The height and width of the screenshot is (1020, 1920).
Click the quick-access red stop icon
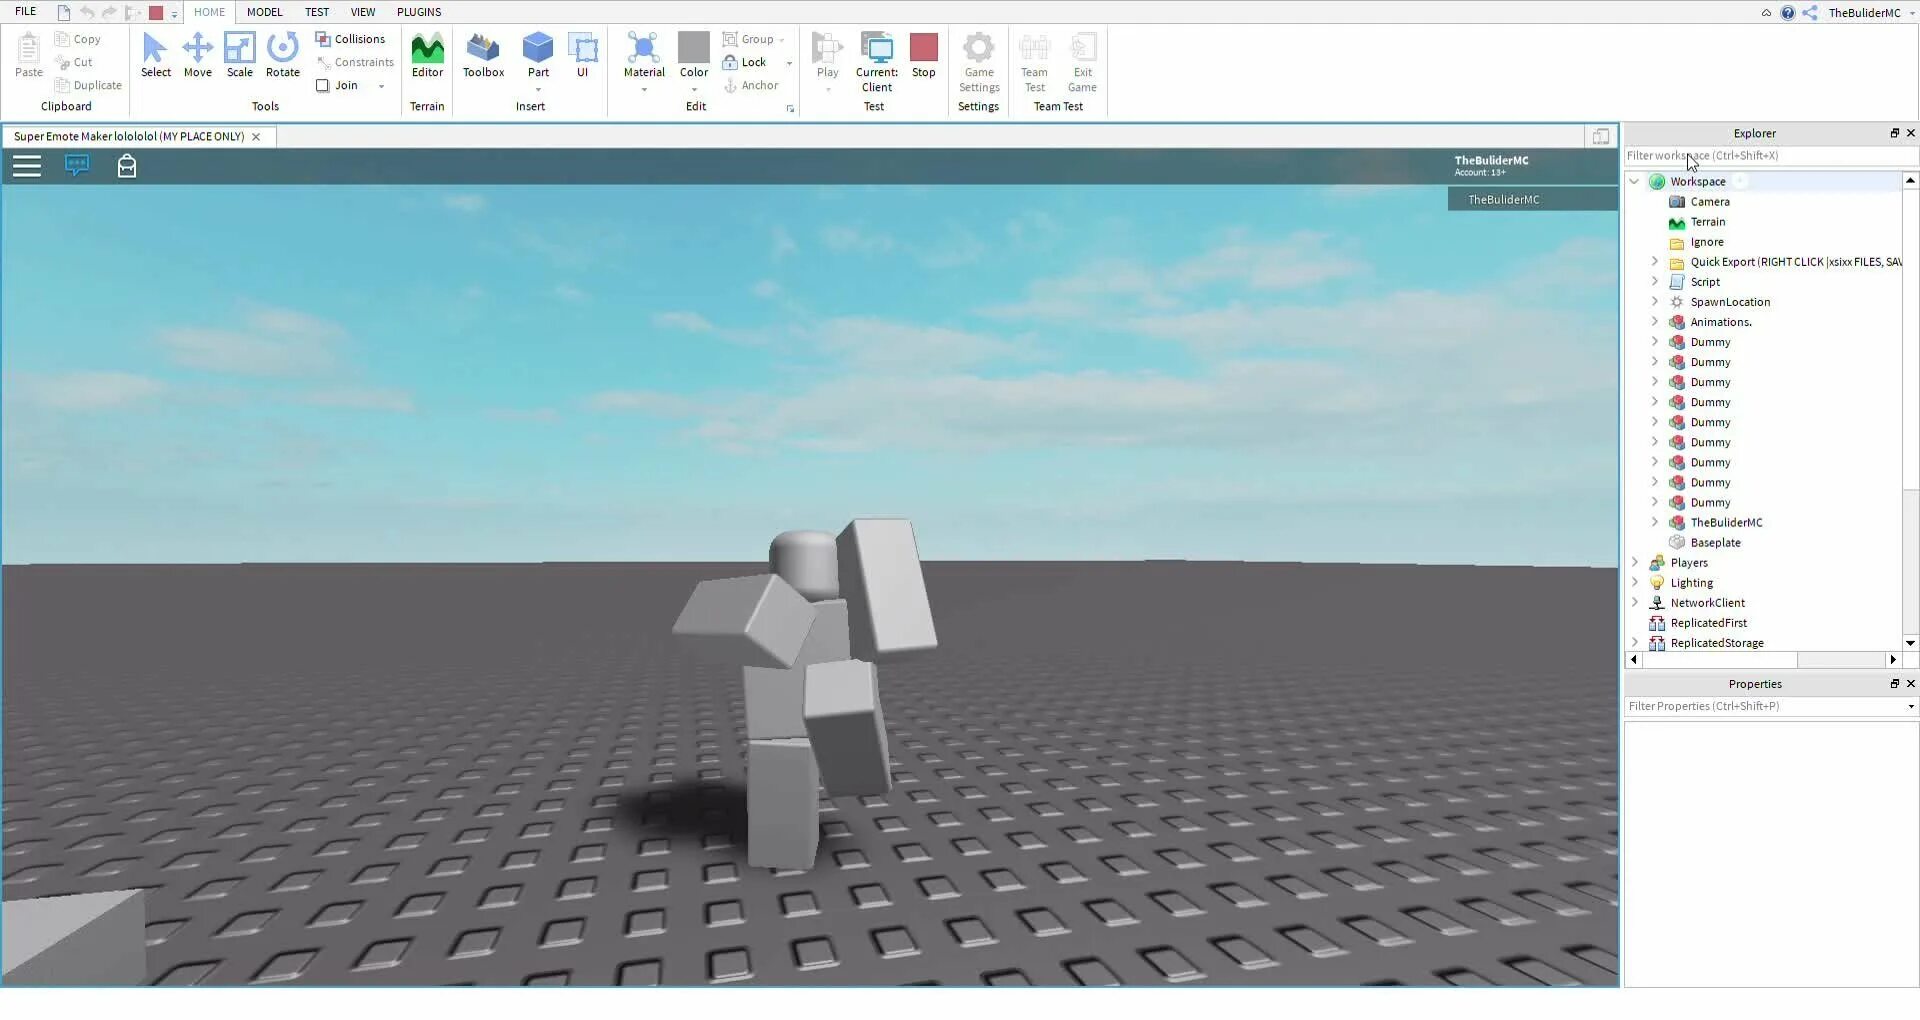click(x=156, y=12)
